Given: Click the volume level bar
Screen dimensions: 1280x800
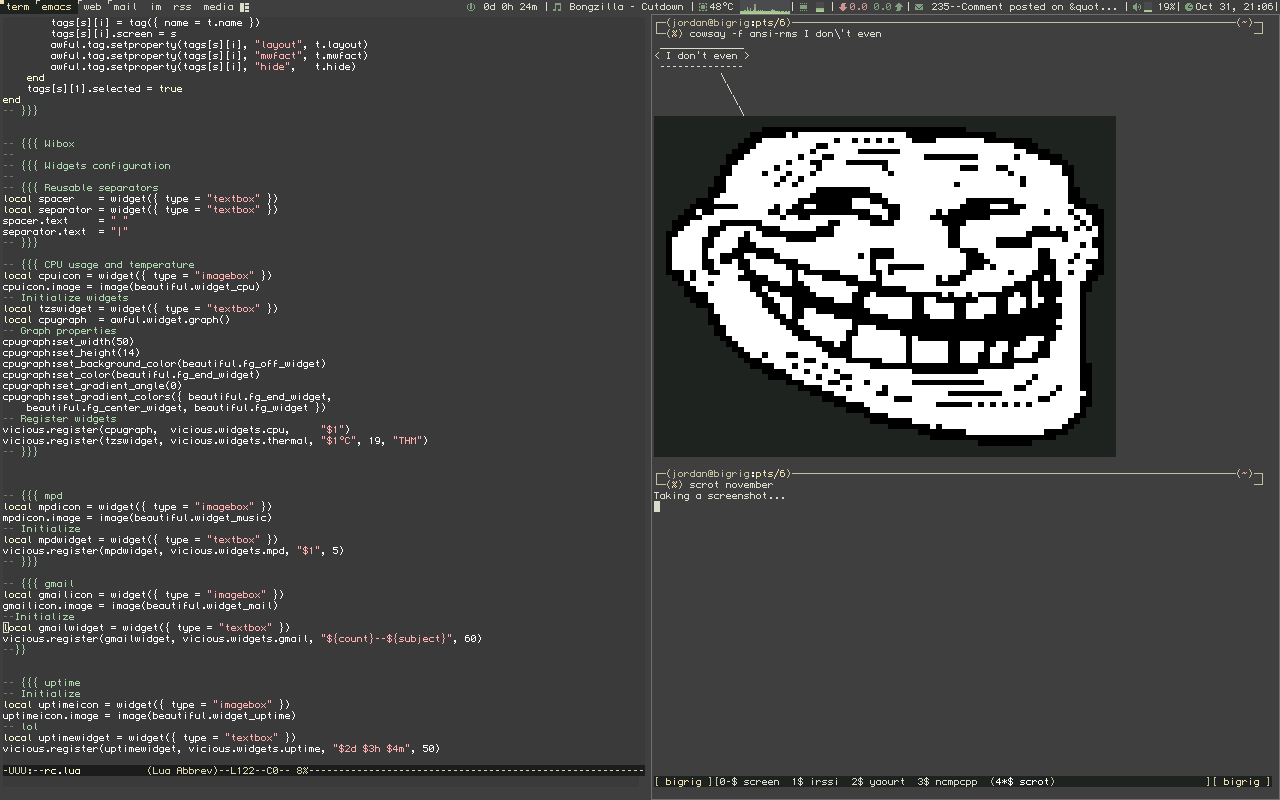Looking at the screenshot, I should [x=1150, y=9].
